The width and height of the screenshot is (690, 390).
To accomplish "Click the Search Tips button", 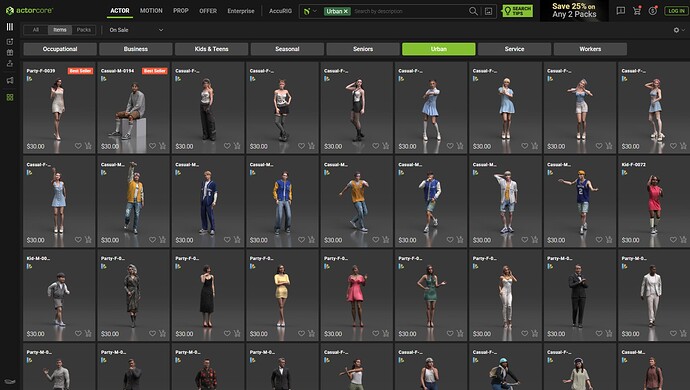I will 518,11.
